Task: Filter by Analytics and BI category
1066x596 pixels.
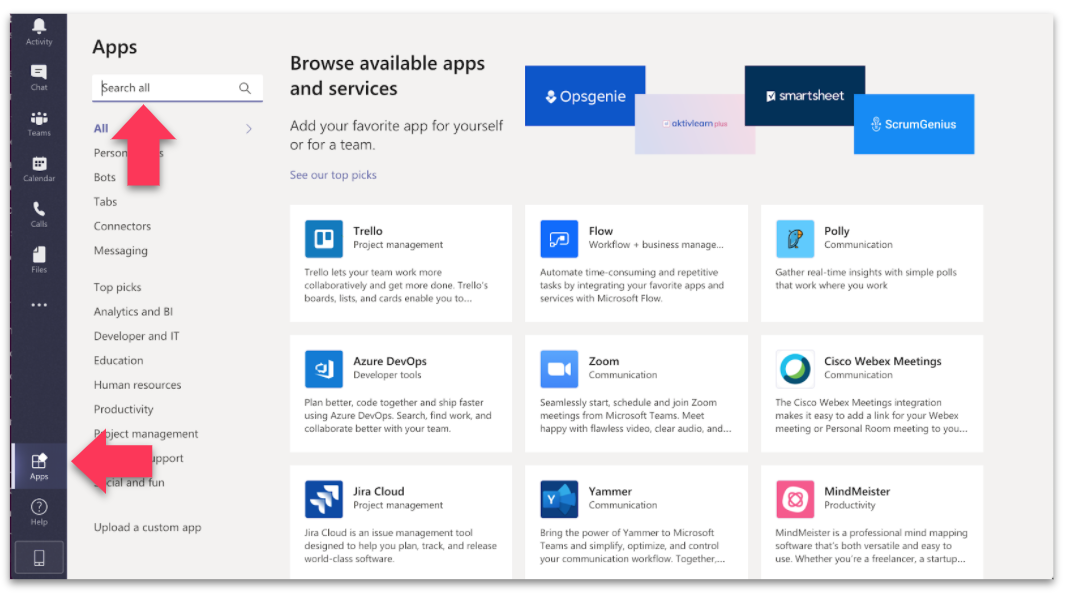Action: click(x=133, y=312)
